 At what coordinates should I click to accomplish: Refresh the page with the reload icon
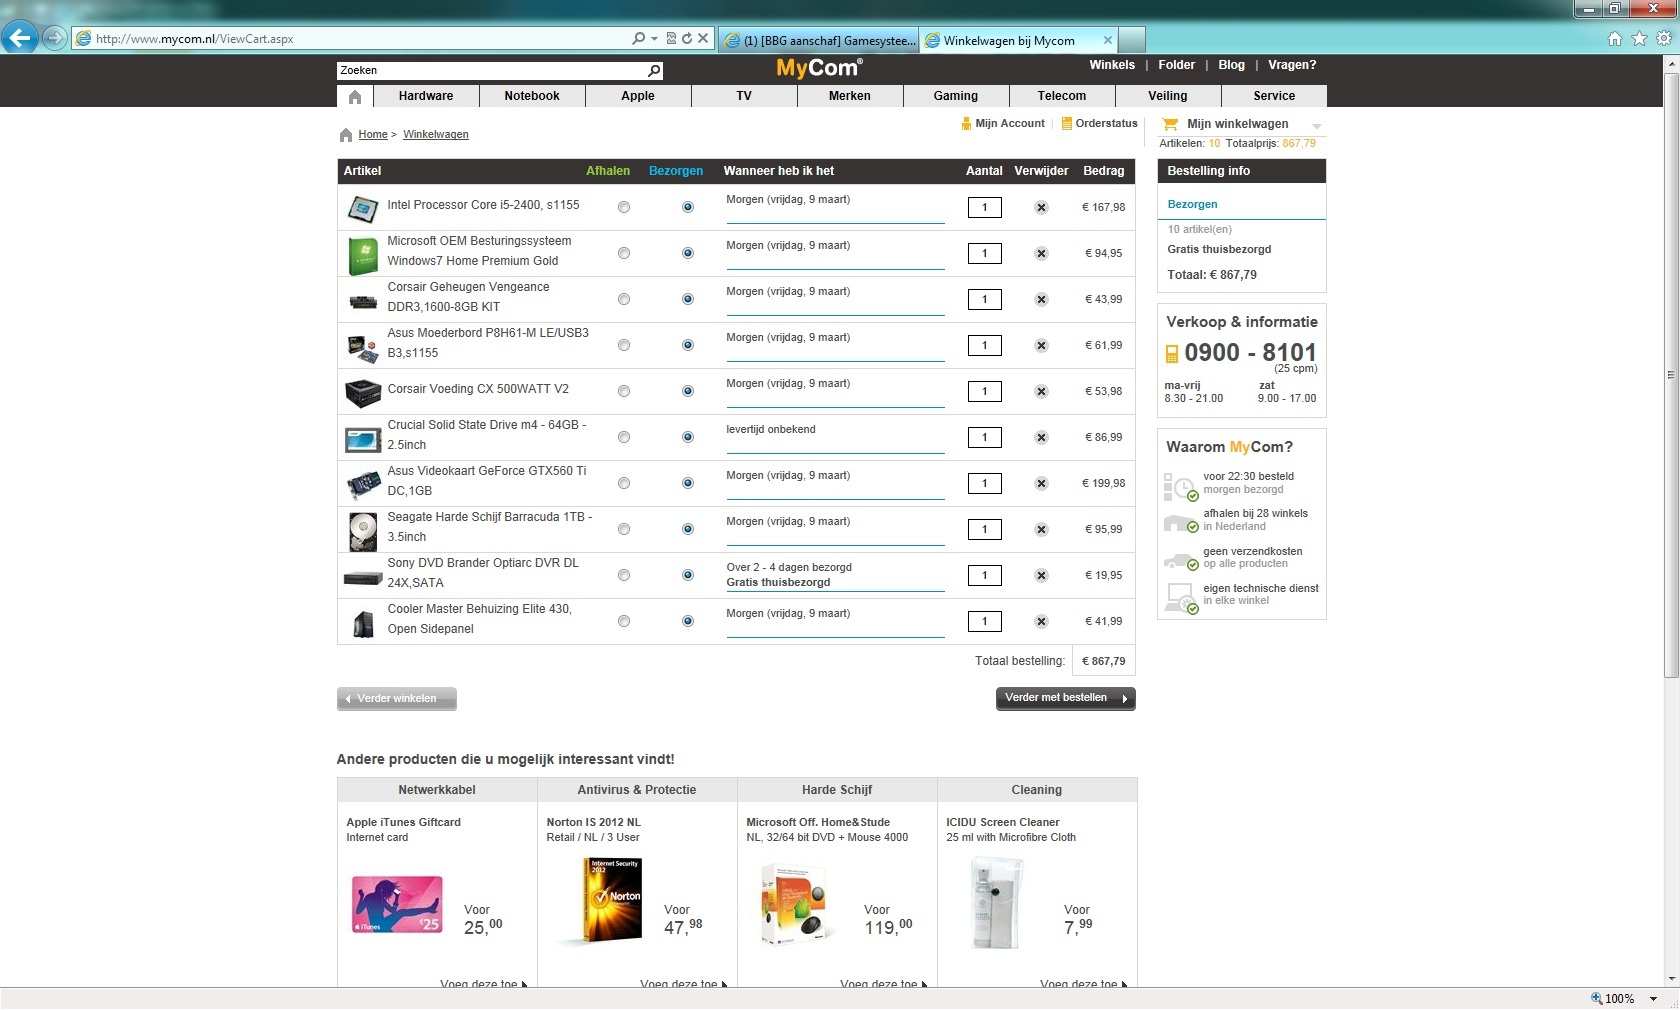(x=687, y=39)
